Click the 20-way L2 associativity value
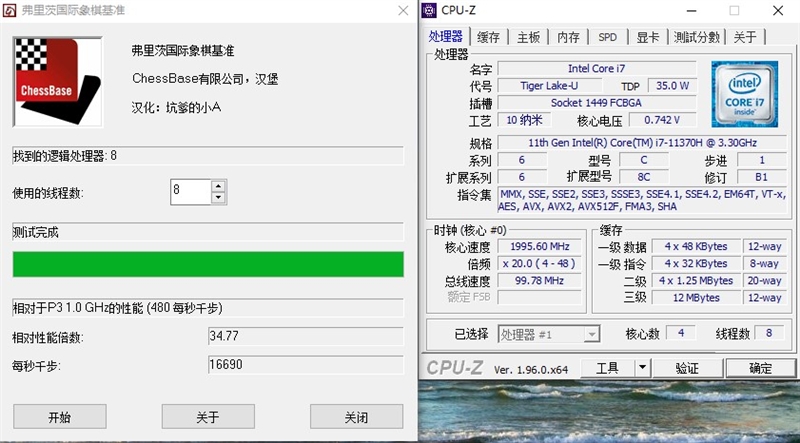The height and width of the screenshot is (443, 800). point(764,281)
